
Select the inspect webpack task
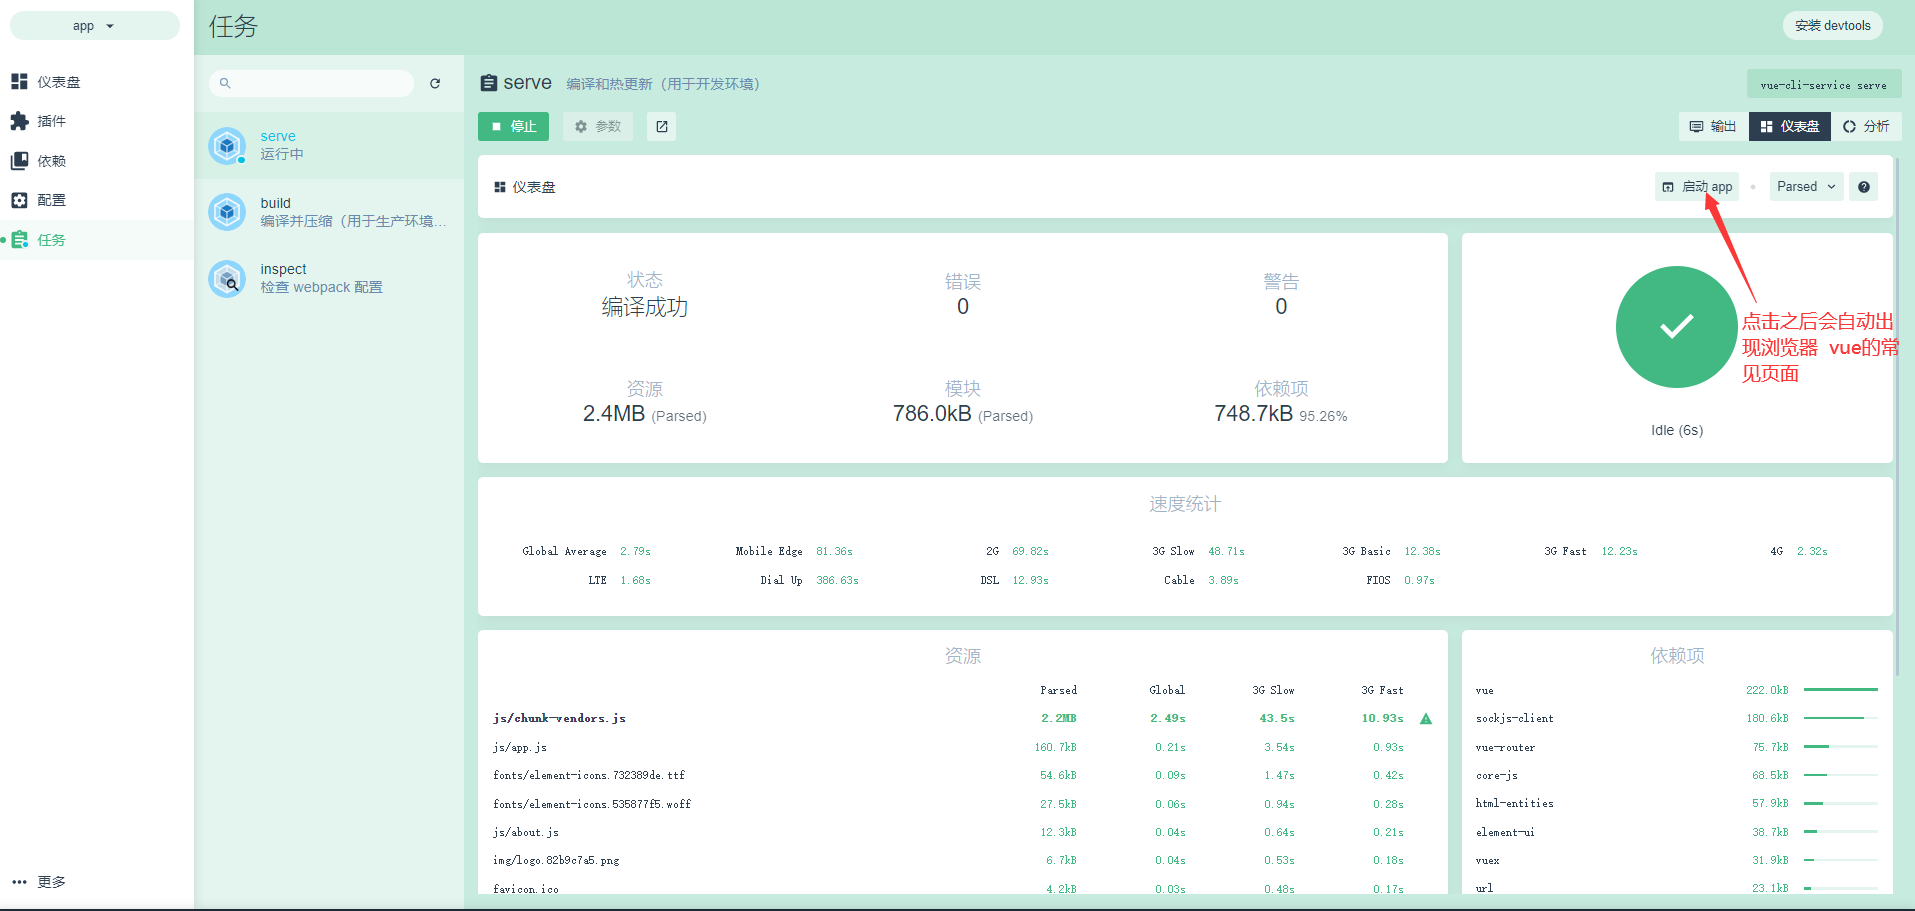[x=329, y=279]
